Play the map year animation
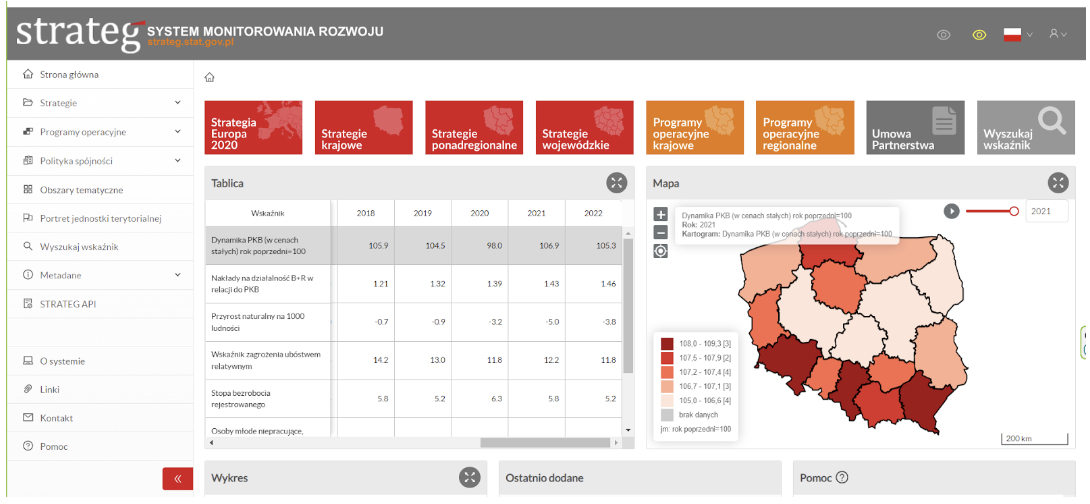 click(x=952, y=211)
